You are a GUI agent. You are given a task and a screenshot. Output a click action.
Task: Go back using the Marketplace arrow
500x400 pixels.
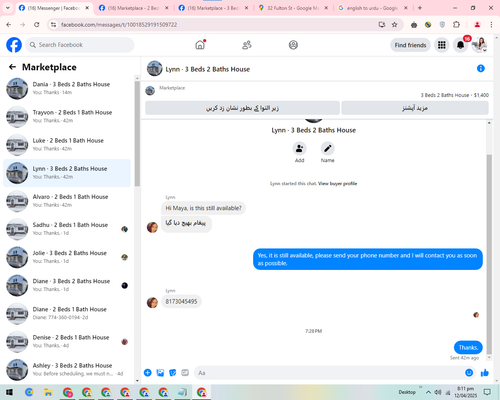12,67
